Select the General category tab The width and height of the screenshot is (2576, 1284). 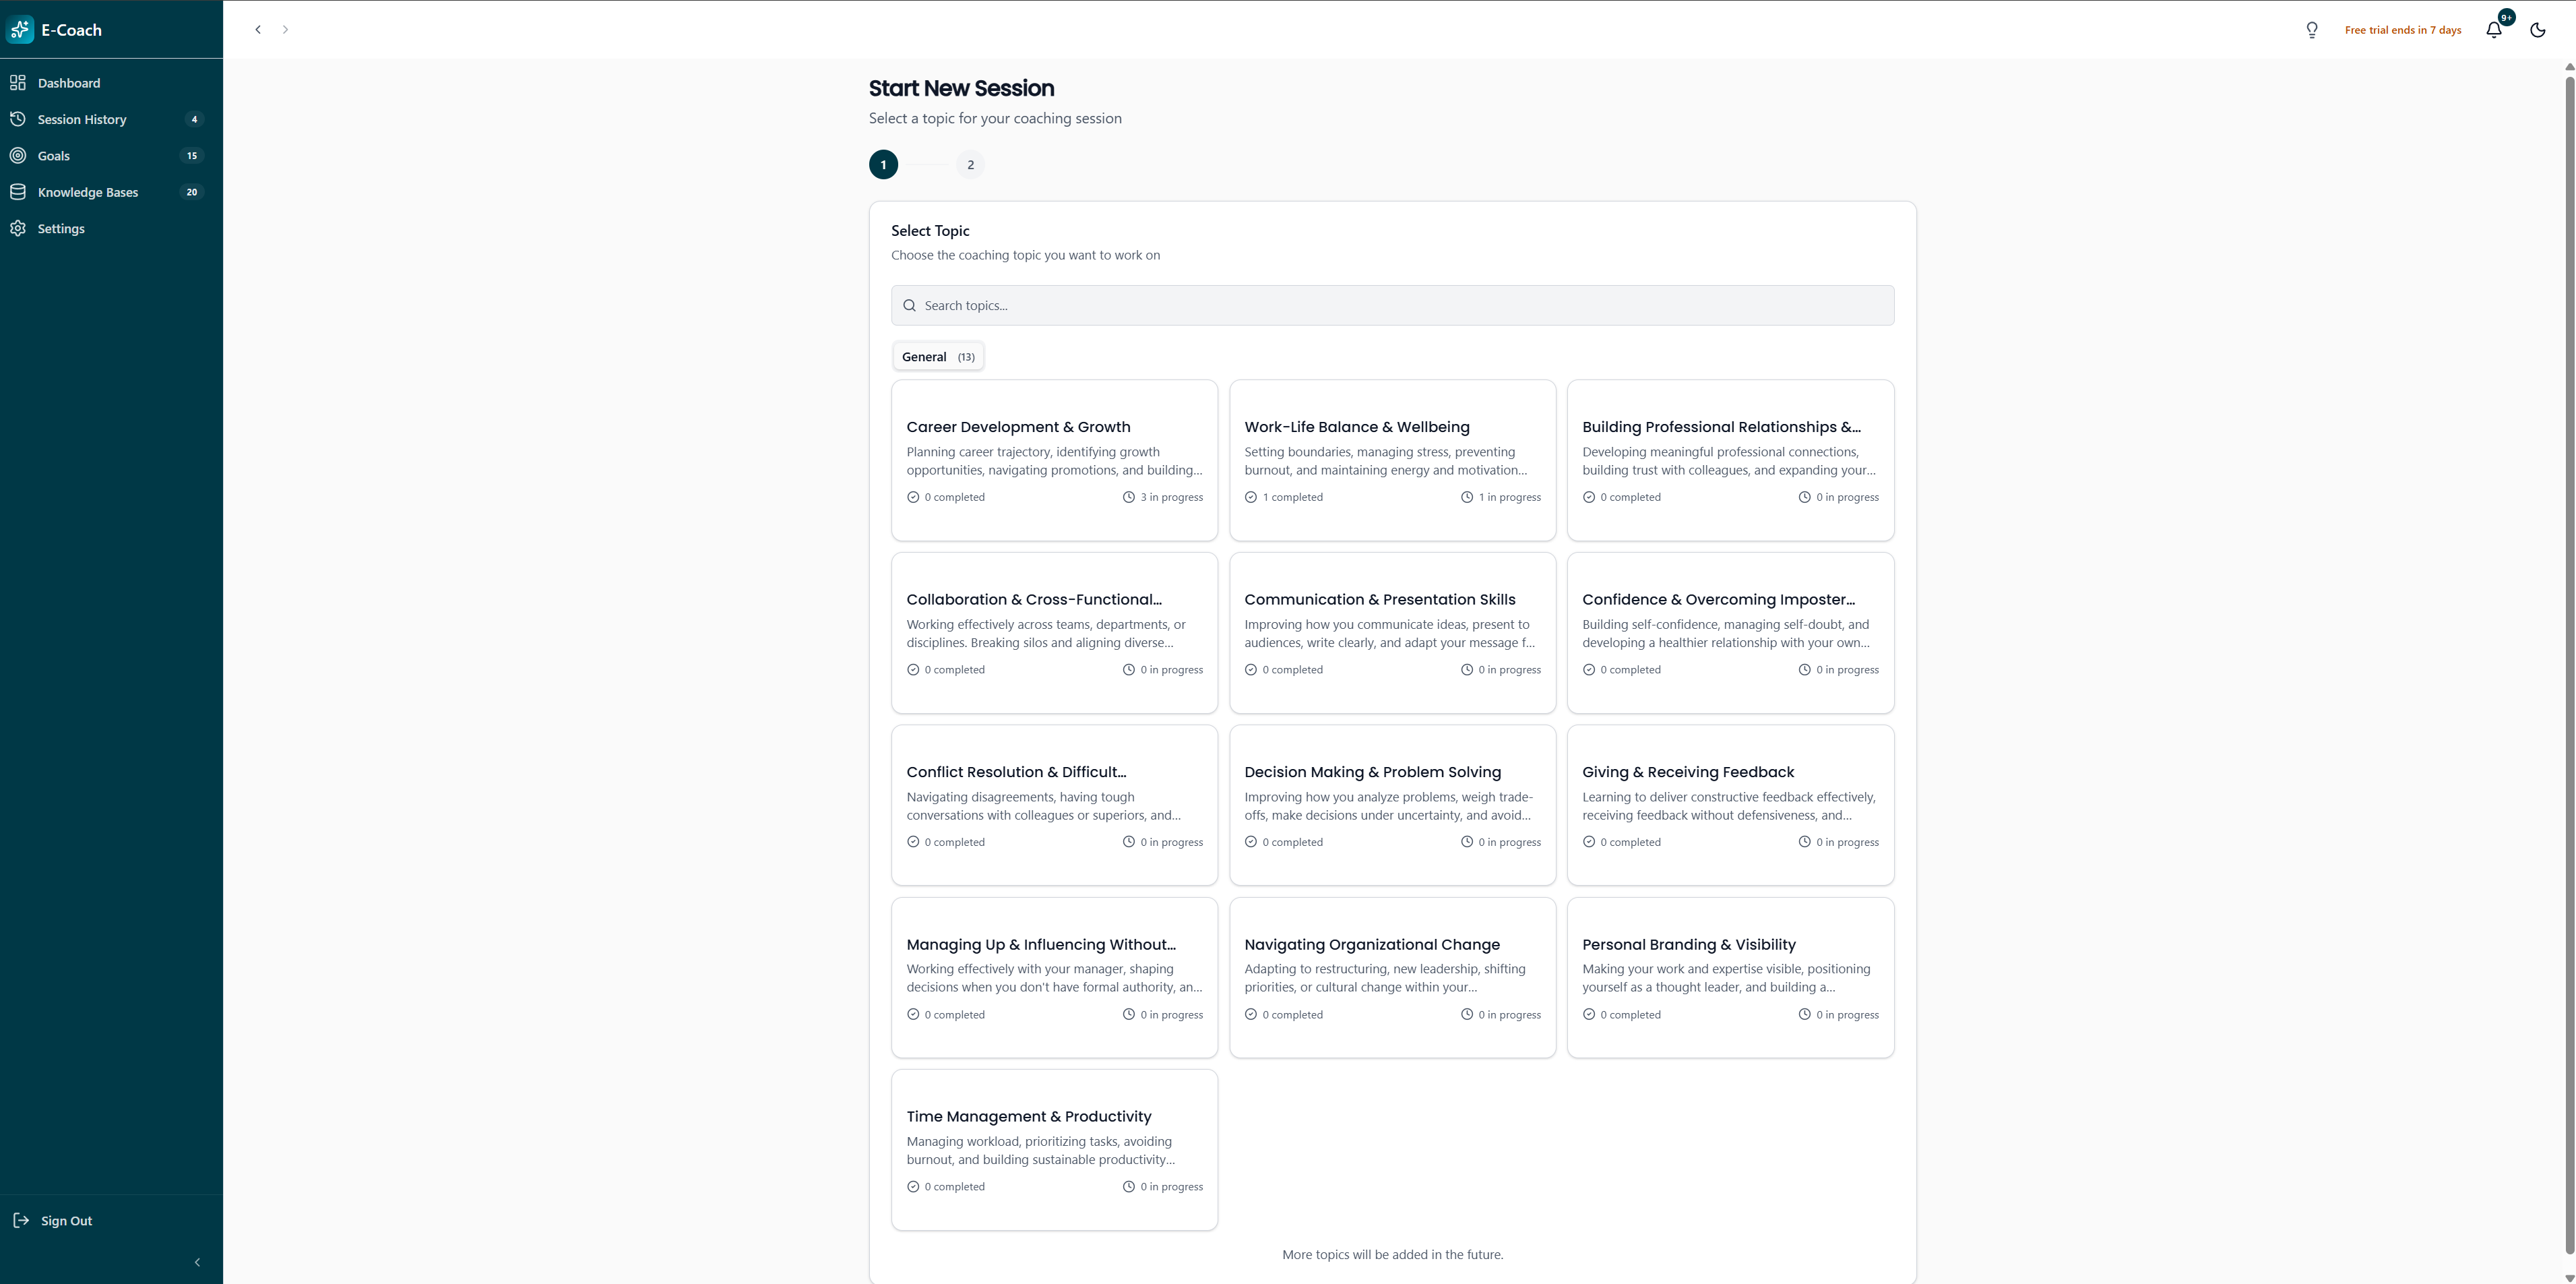click(937, 357)
